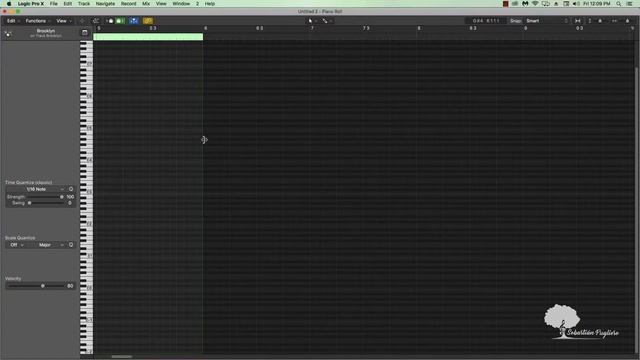This screenshot has height=360, width=640.
Task: Select the Brooklyn region name header
Action: coord(46,31)
